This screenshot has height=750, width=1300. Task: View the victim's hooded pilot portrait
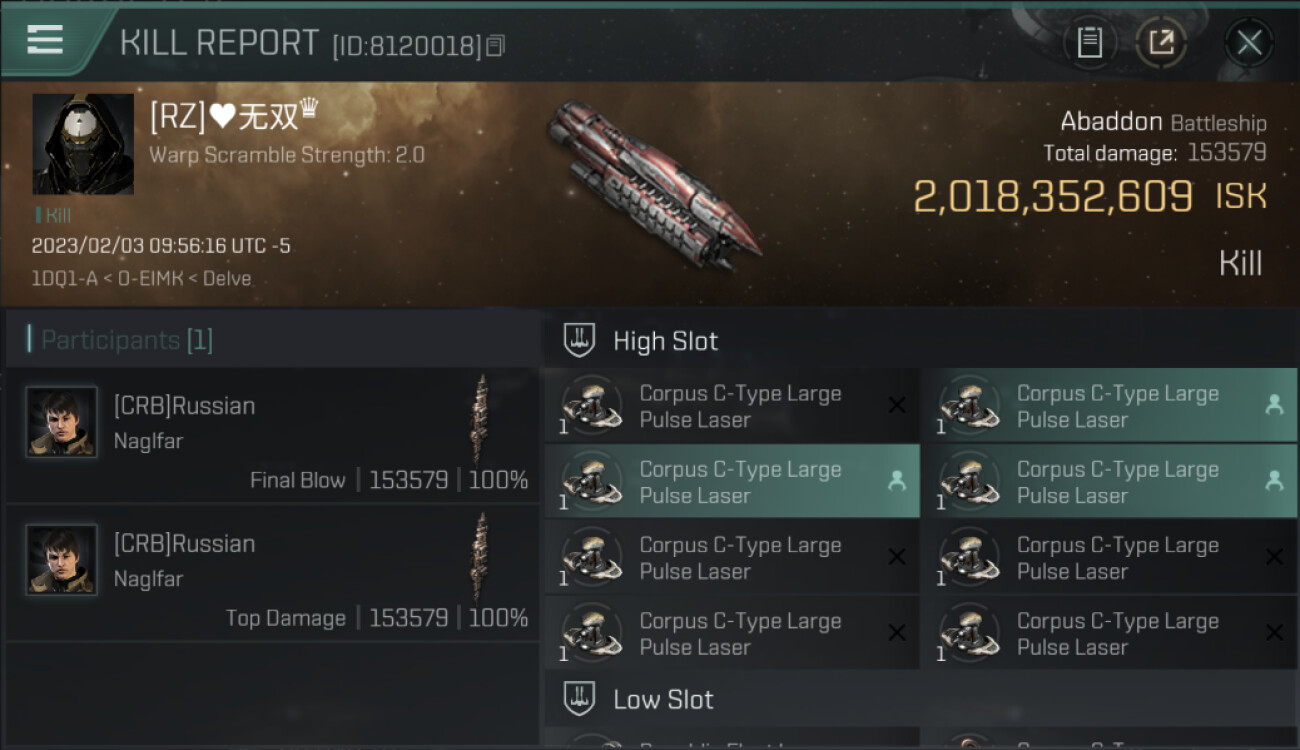tap(83, 144)
